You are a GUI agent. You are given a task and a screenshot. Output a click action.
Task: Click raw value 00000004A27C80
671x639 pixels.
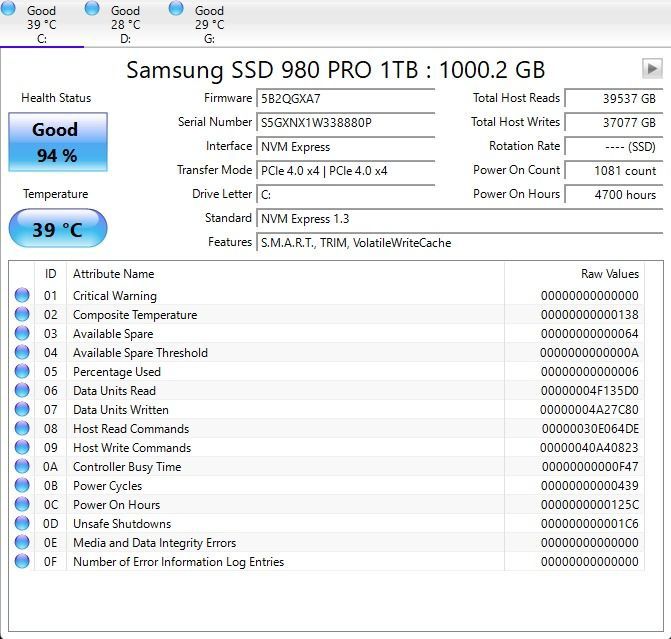589,410
